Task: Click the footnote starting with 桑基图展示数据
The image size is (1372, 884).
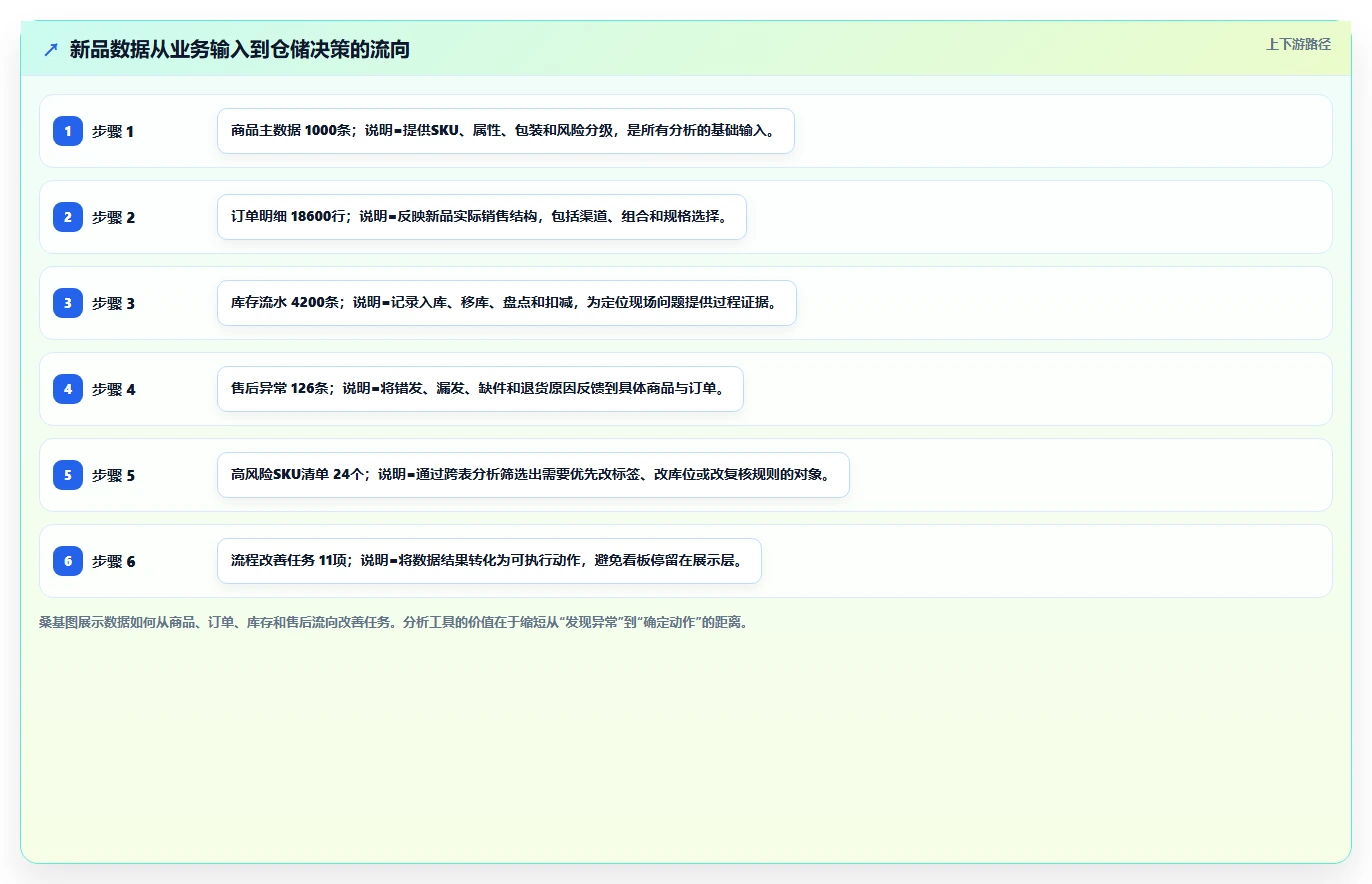Action: point(393,622)
